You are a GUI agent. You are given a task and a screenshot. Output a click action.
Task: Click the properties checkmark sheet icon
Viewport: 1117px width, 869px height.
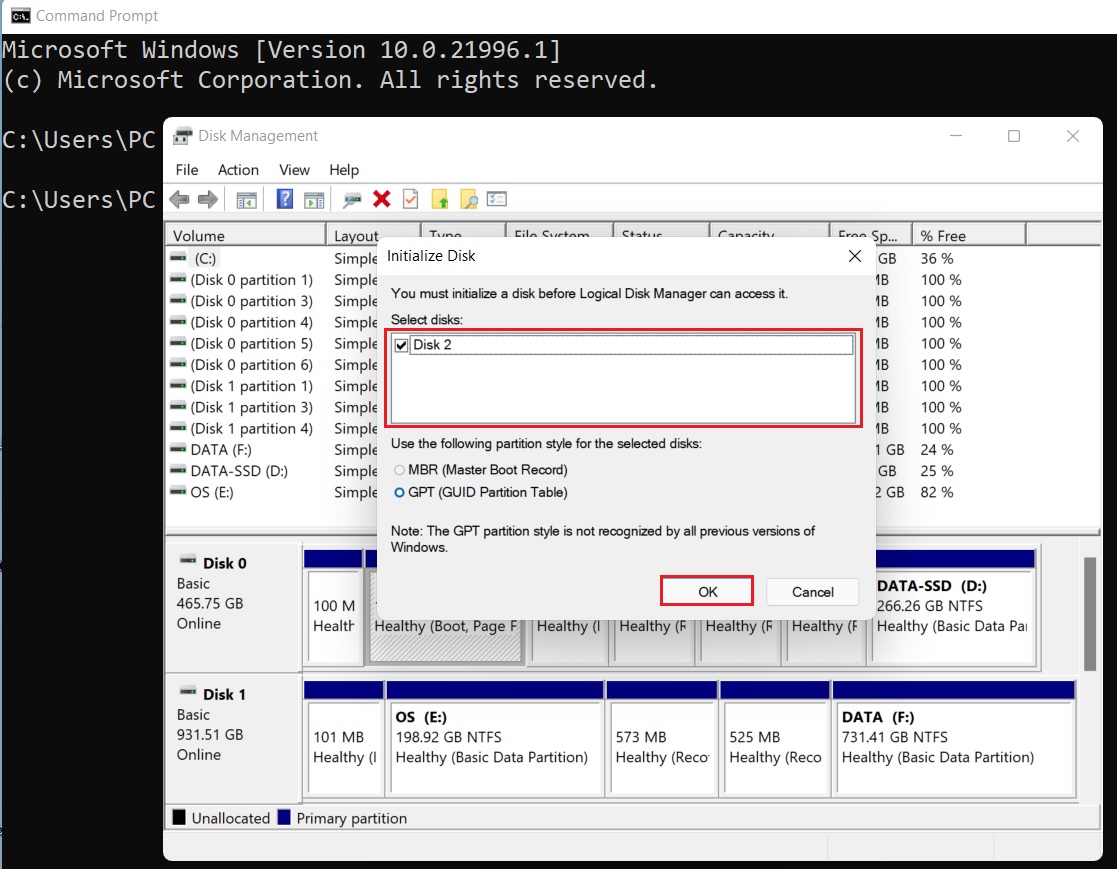410,200
